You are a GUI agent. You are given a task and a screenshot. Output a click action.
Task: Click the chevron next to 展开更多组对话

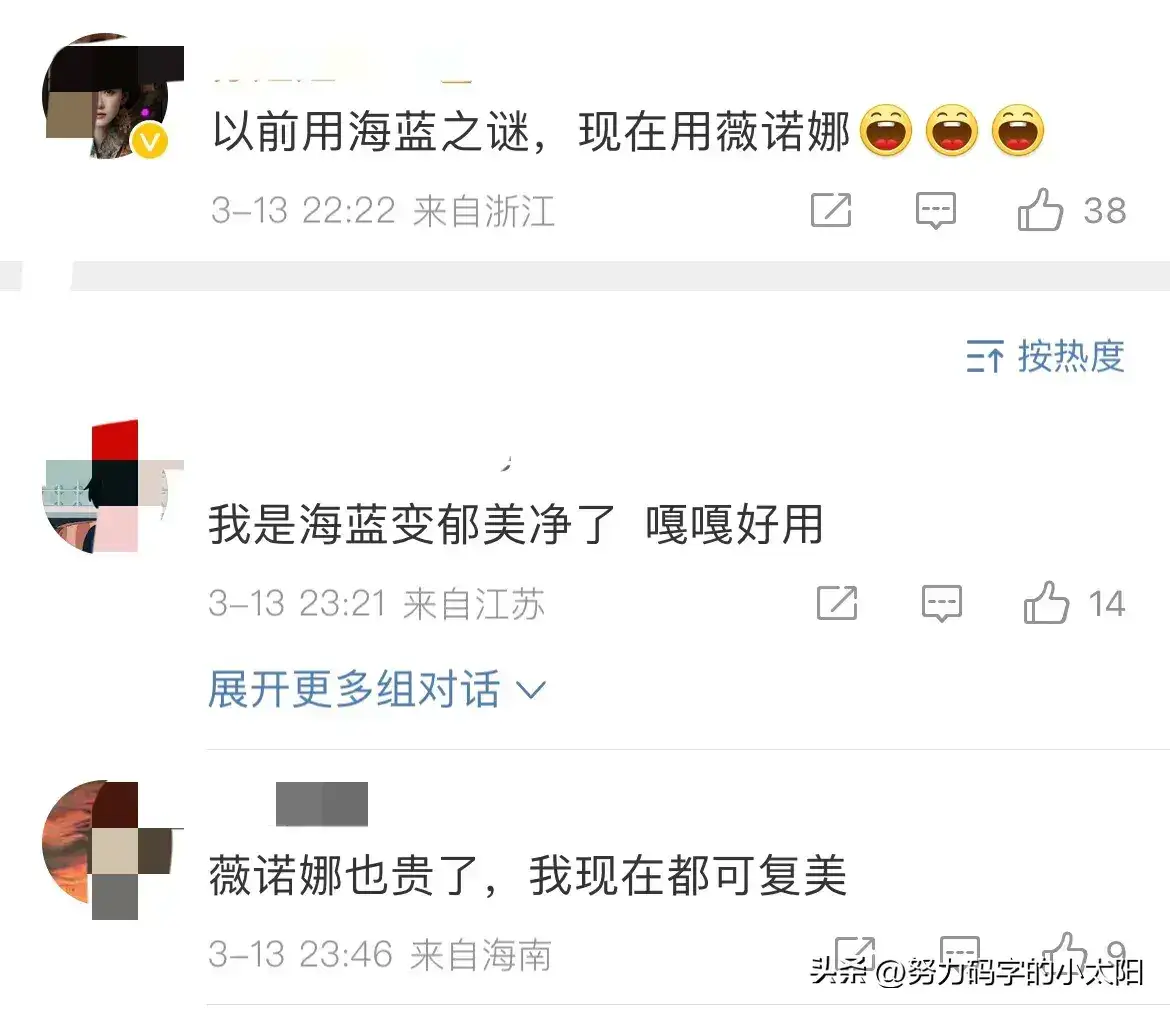(531, 690)
